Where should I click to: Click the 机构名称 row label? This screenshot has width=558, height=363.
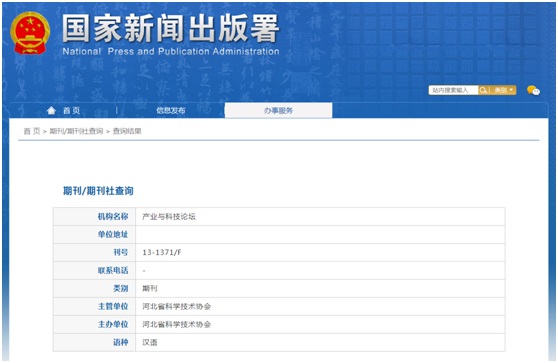[113, 216]
